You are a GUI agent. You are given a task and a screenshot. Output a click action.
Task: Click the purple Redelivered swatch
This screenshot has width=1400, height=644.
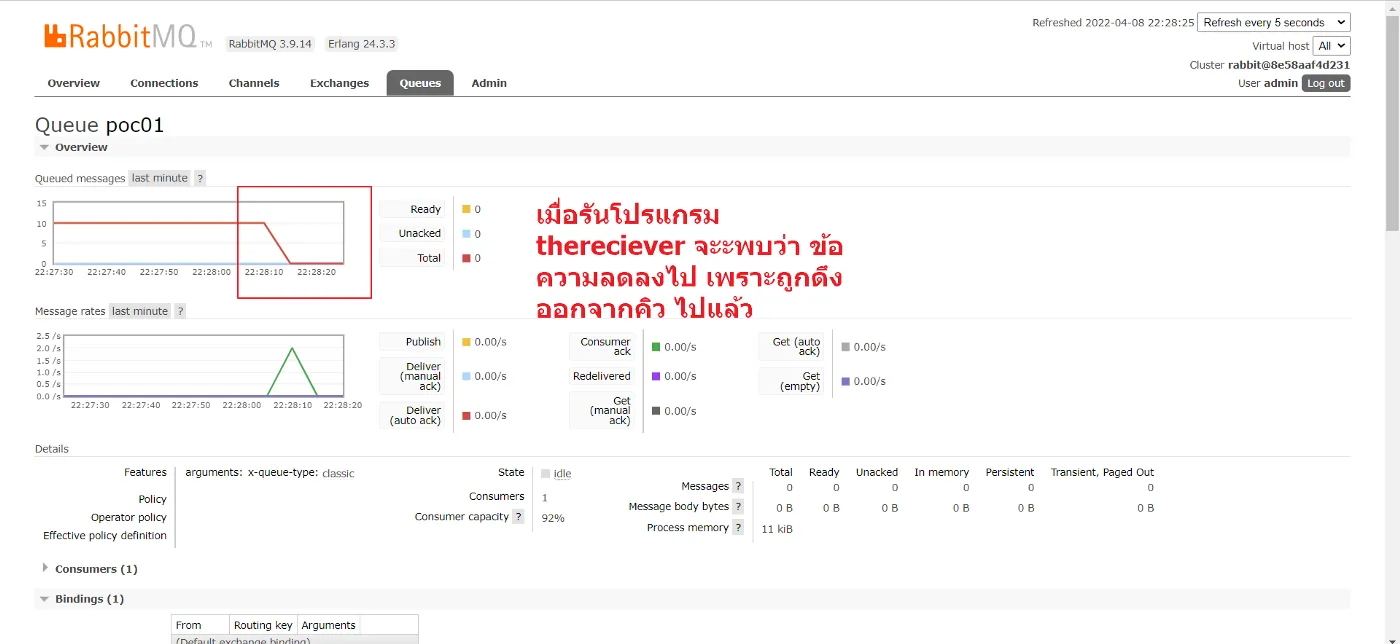click(x=656, y=376)
